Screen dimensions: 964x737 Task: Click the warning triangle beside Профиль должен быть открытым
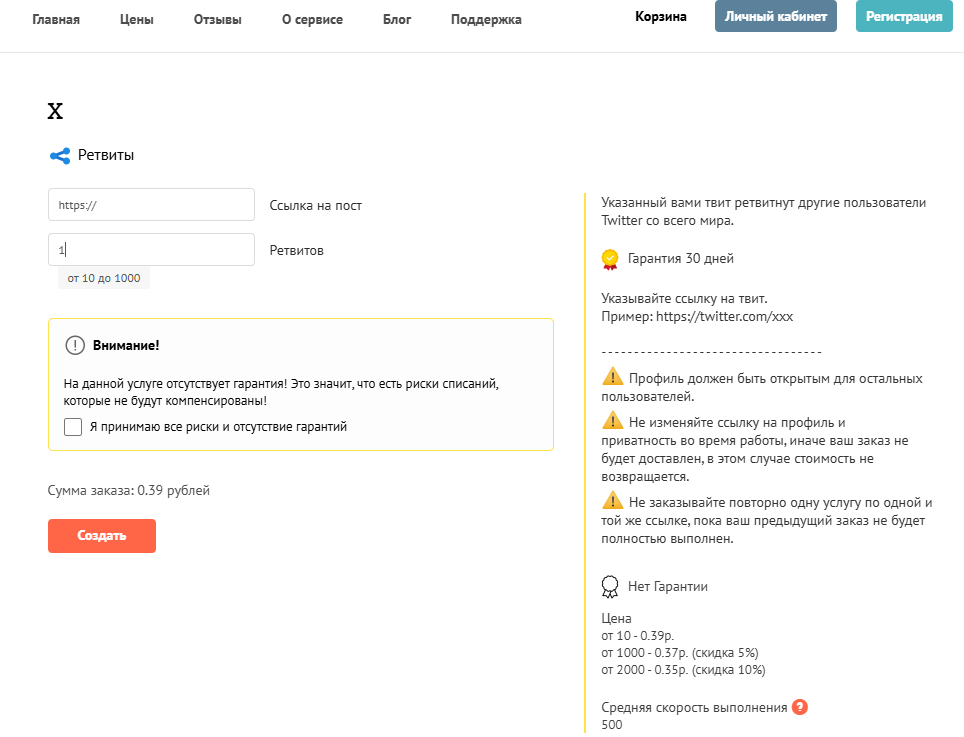(x=612, y=376)
